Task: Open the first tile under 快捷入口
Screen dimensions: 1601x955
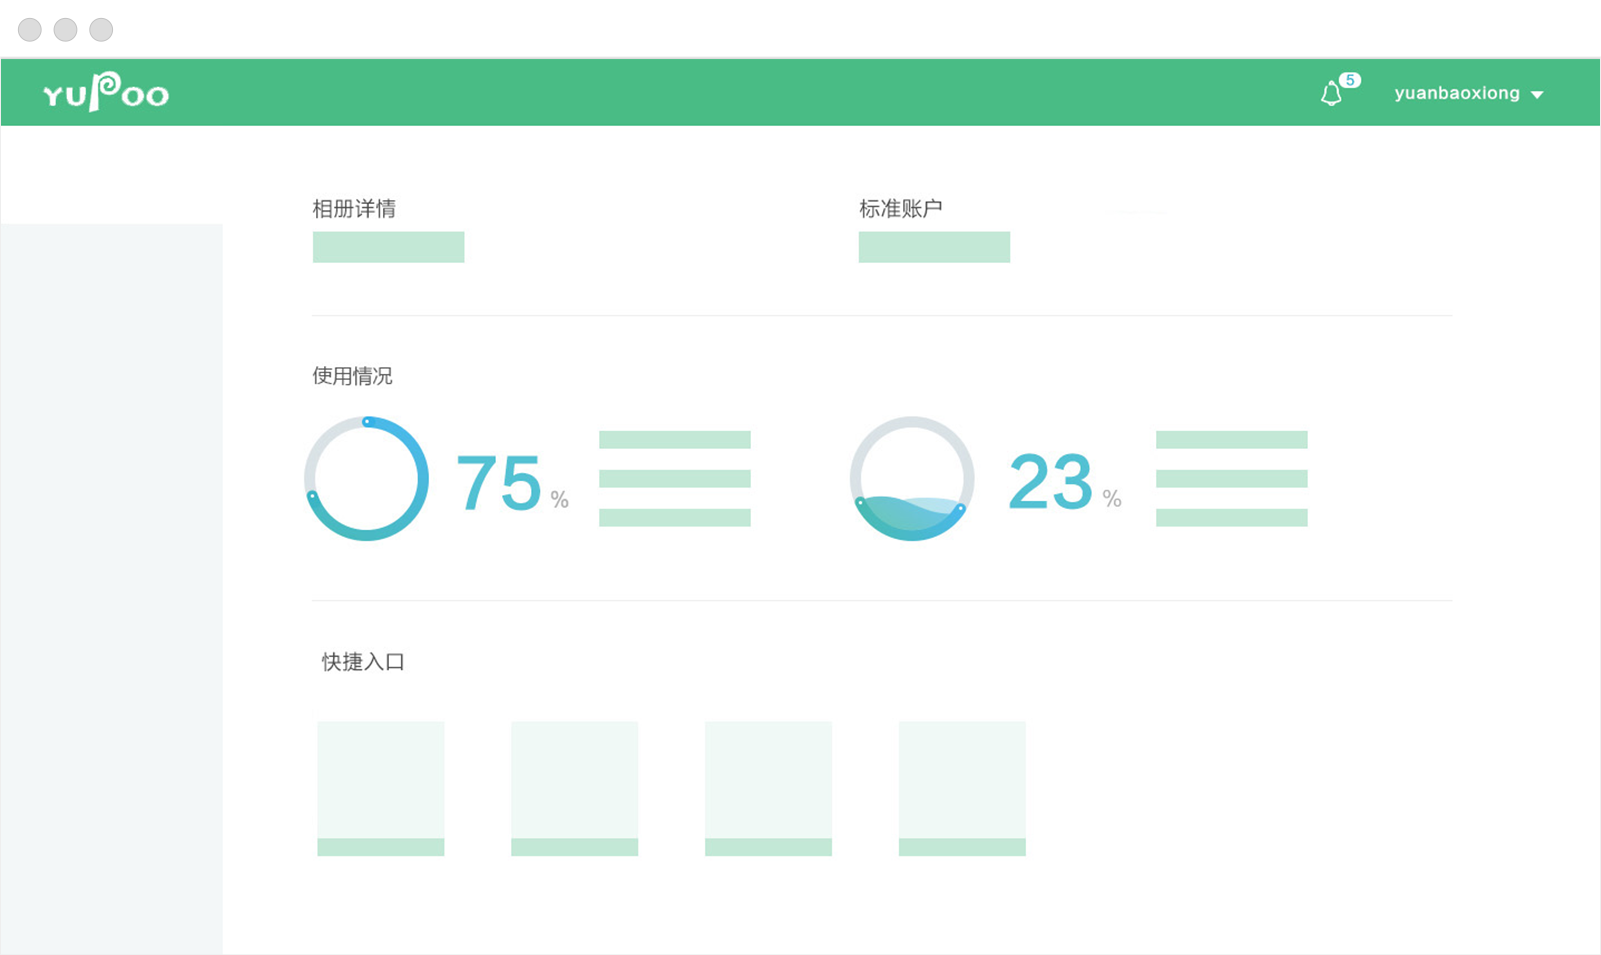Action: [x=381, y=788]
